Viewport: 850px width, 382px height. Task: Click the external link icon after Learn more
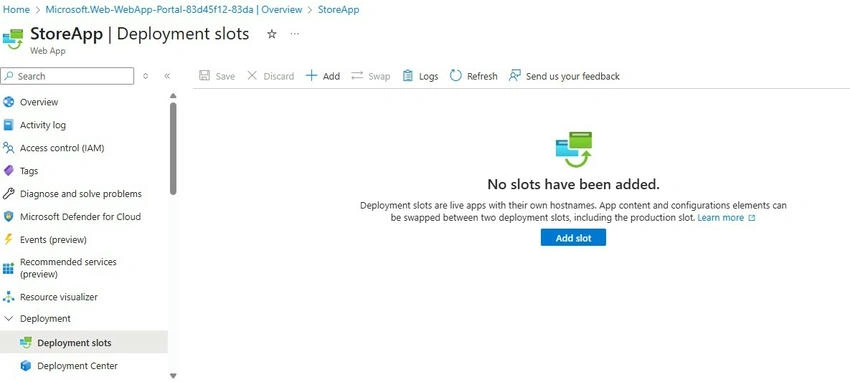[751, 218]
